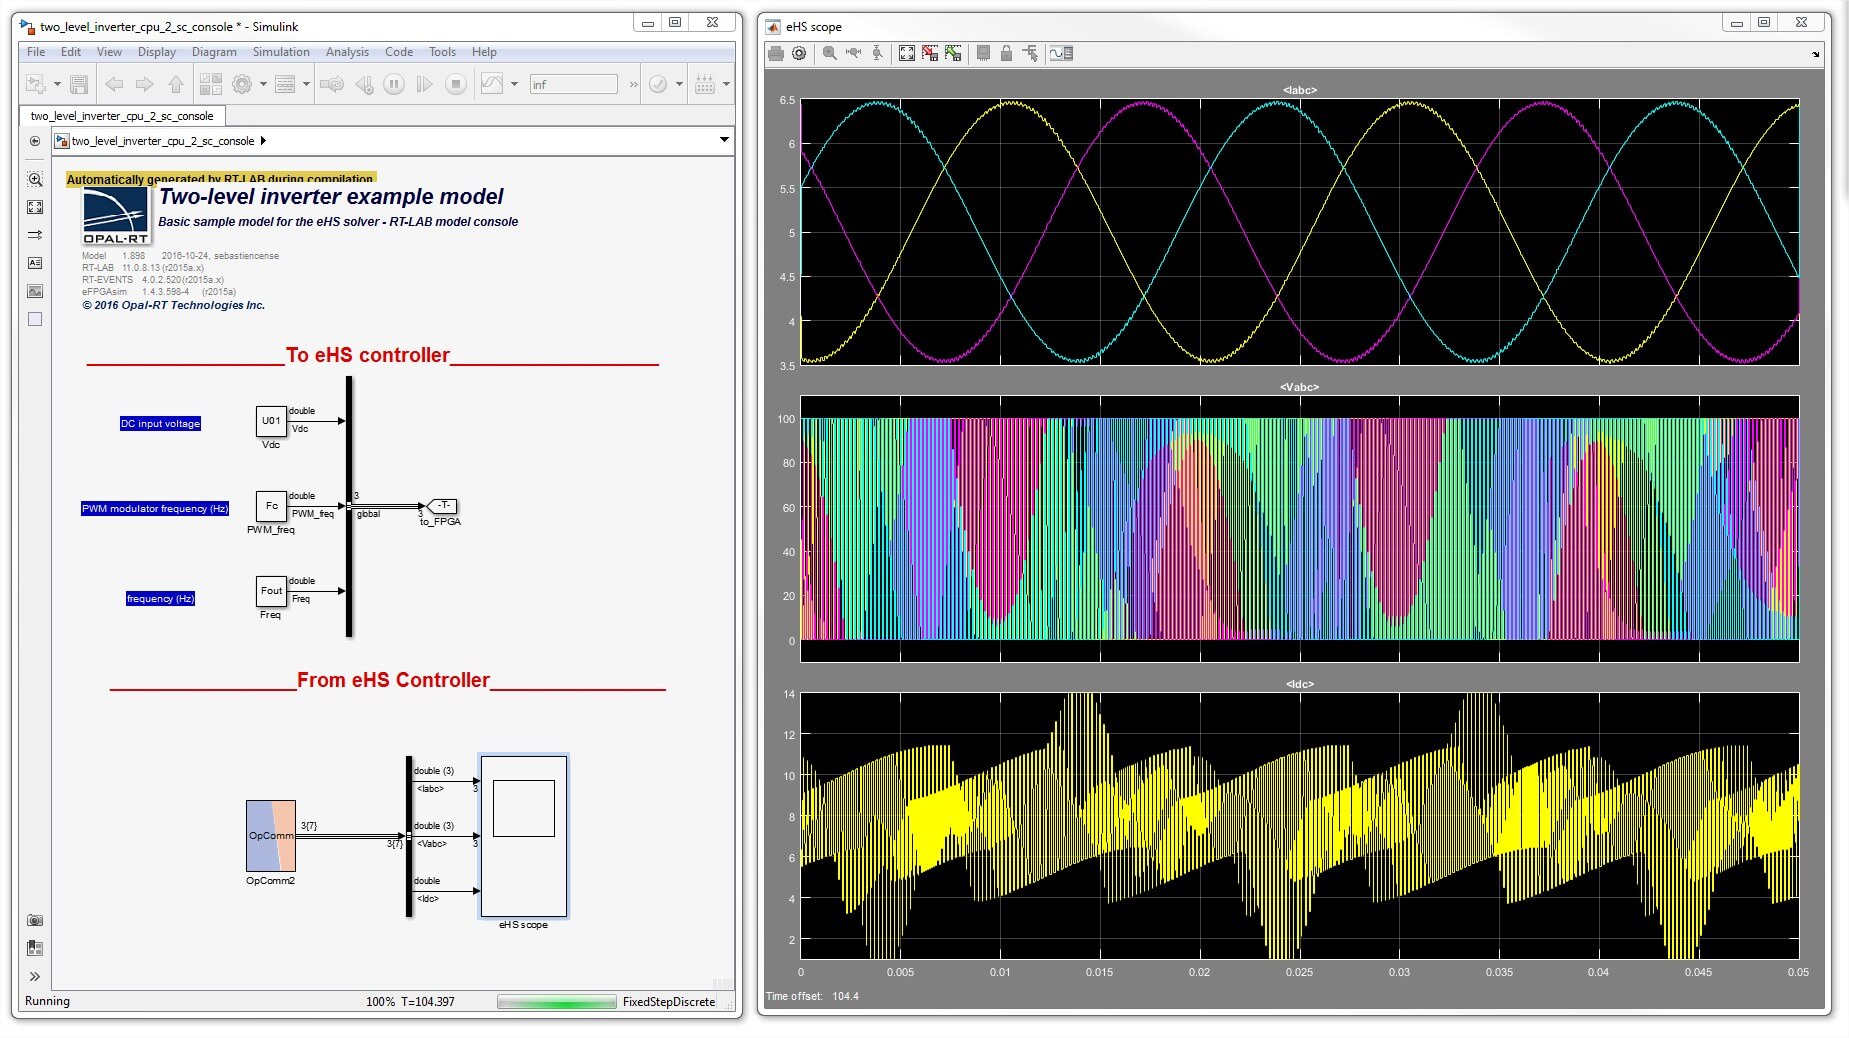Open the Library Browser

211,85
